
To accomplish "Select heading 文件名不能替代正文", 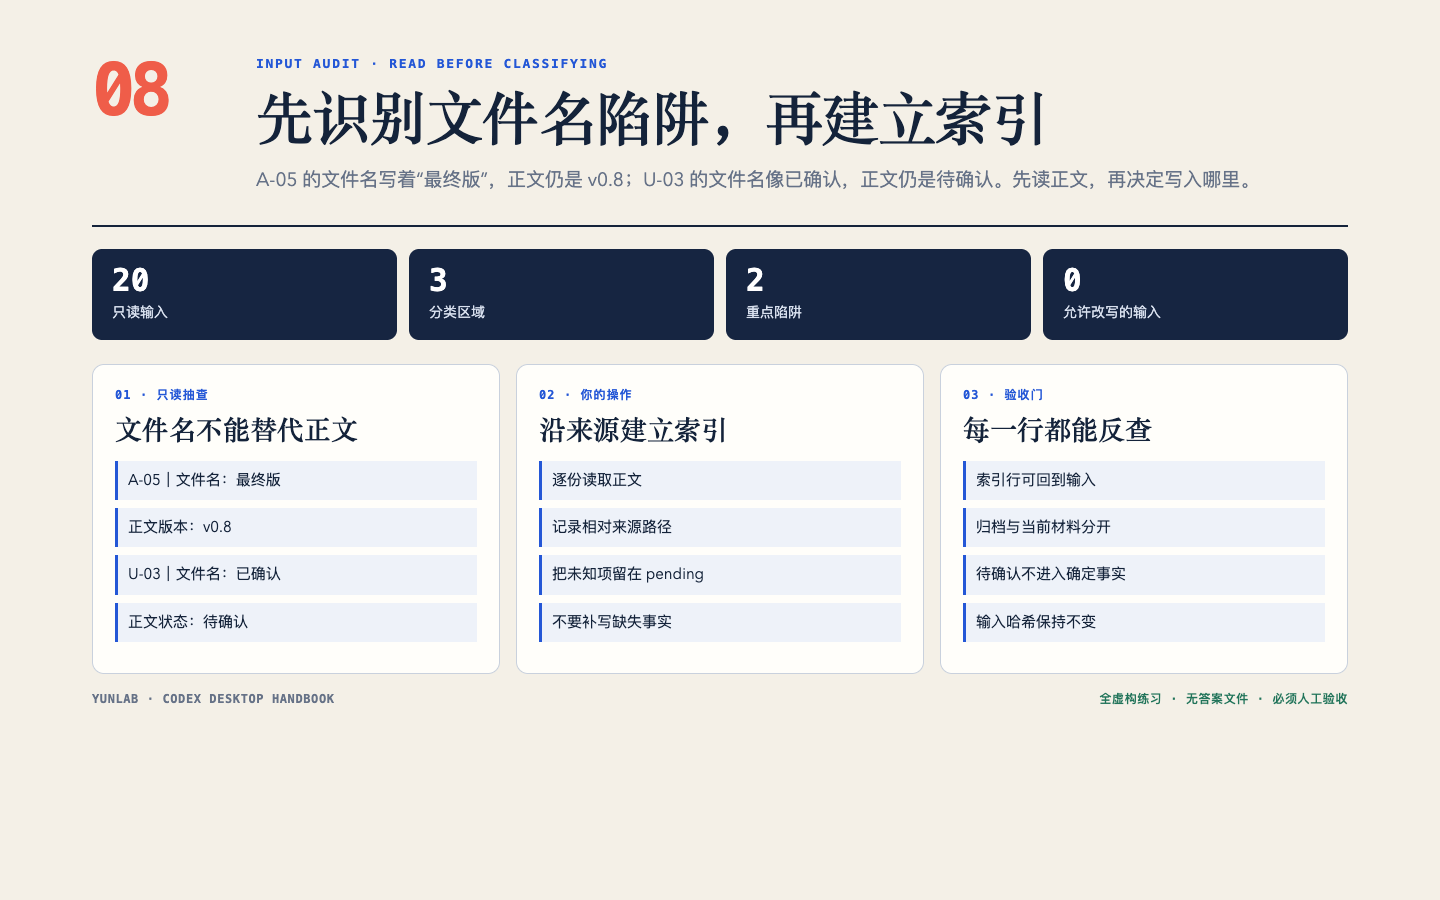I will [x=236, y=430].
